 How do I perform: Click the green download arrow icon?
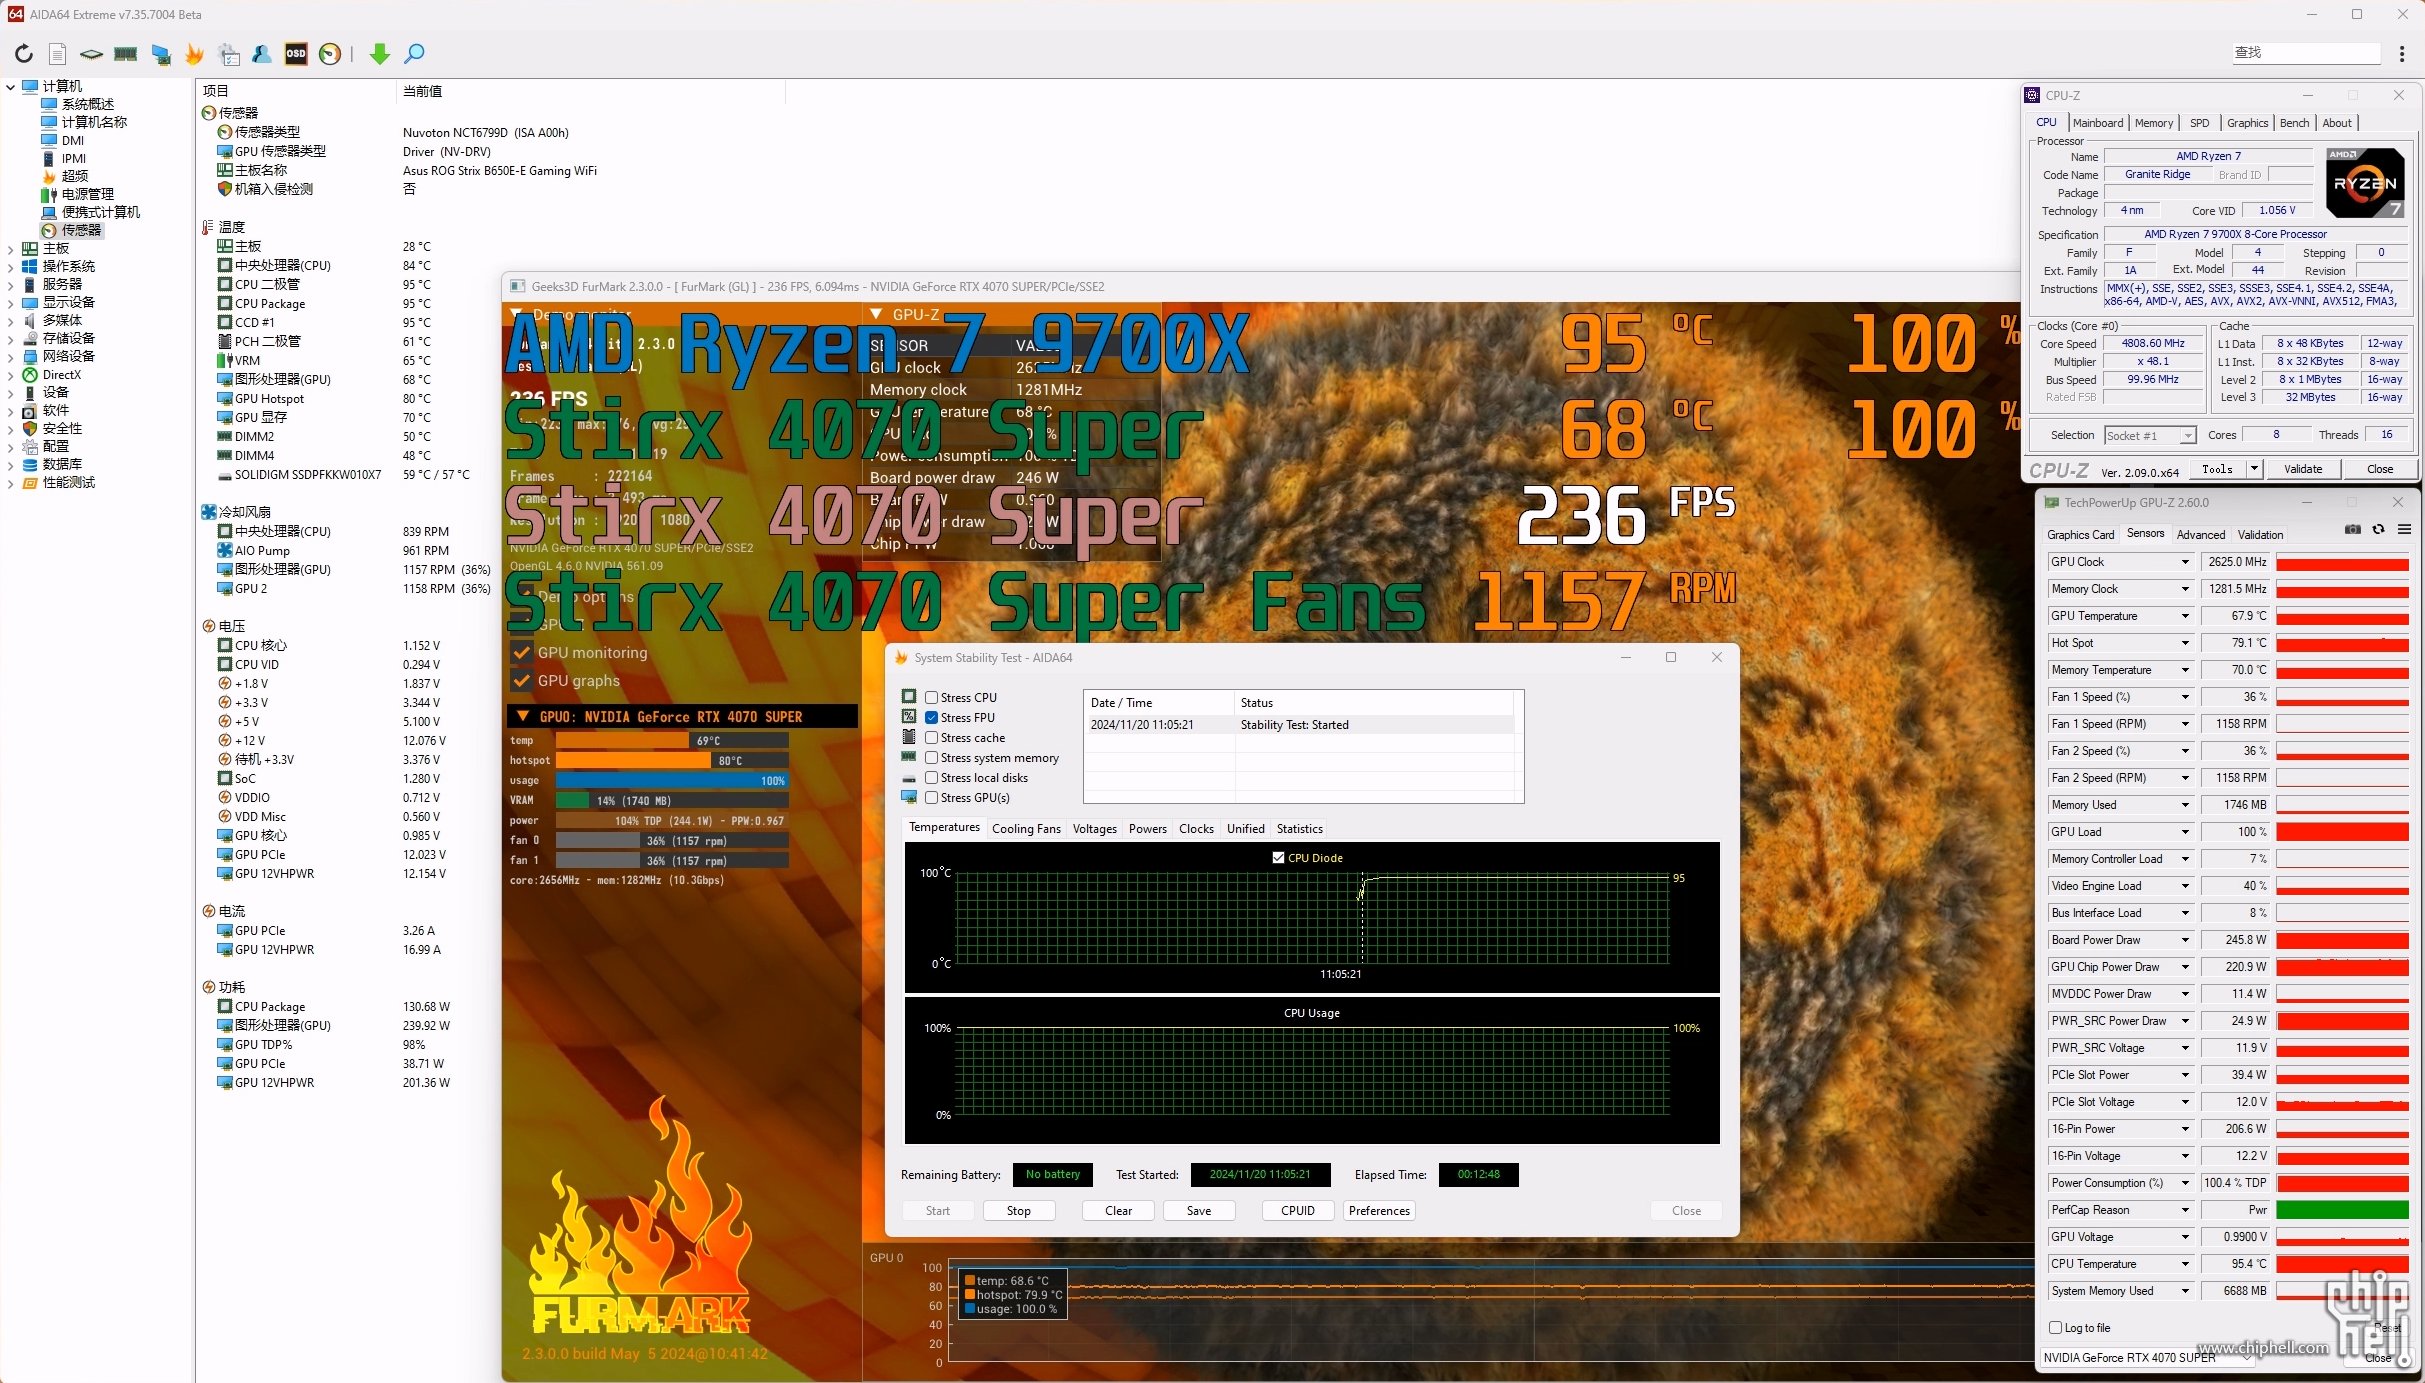point(379,54)
